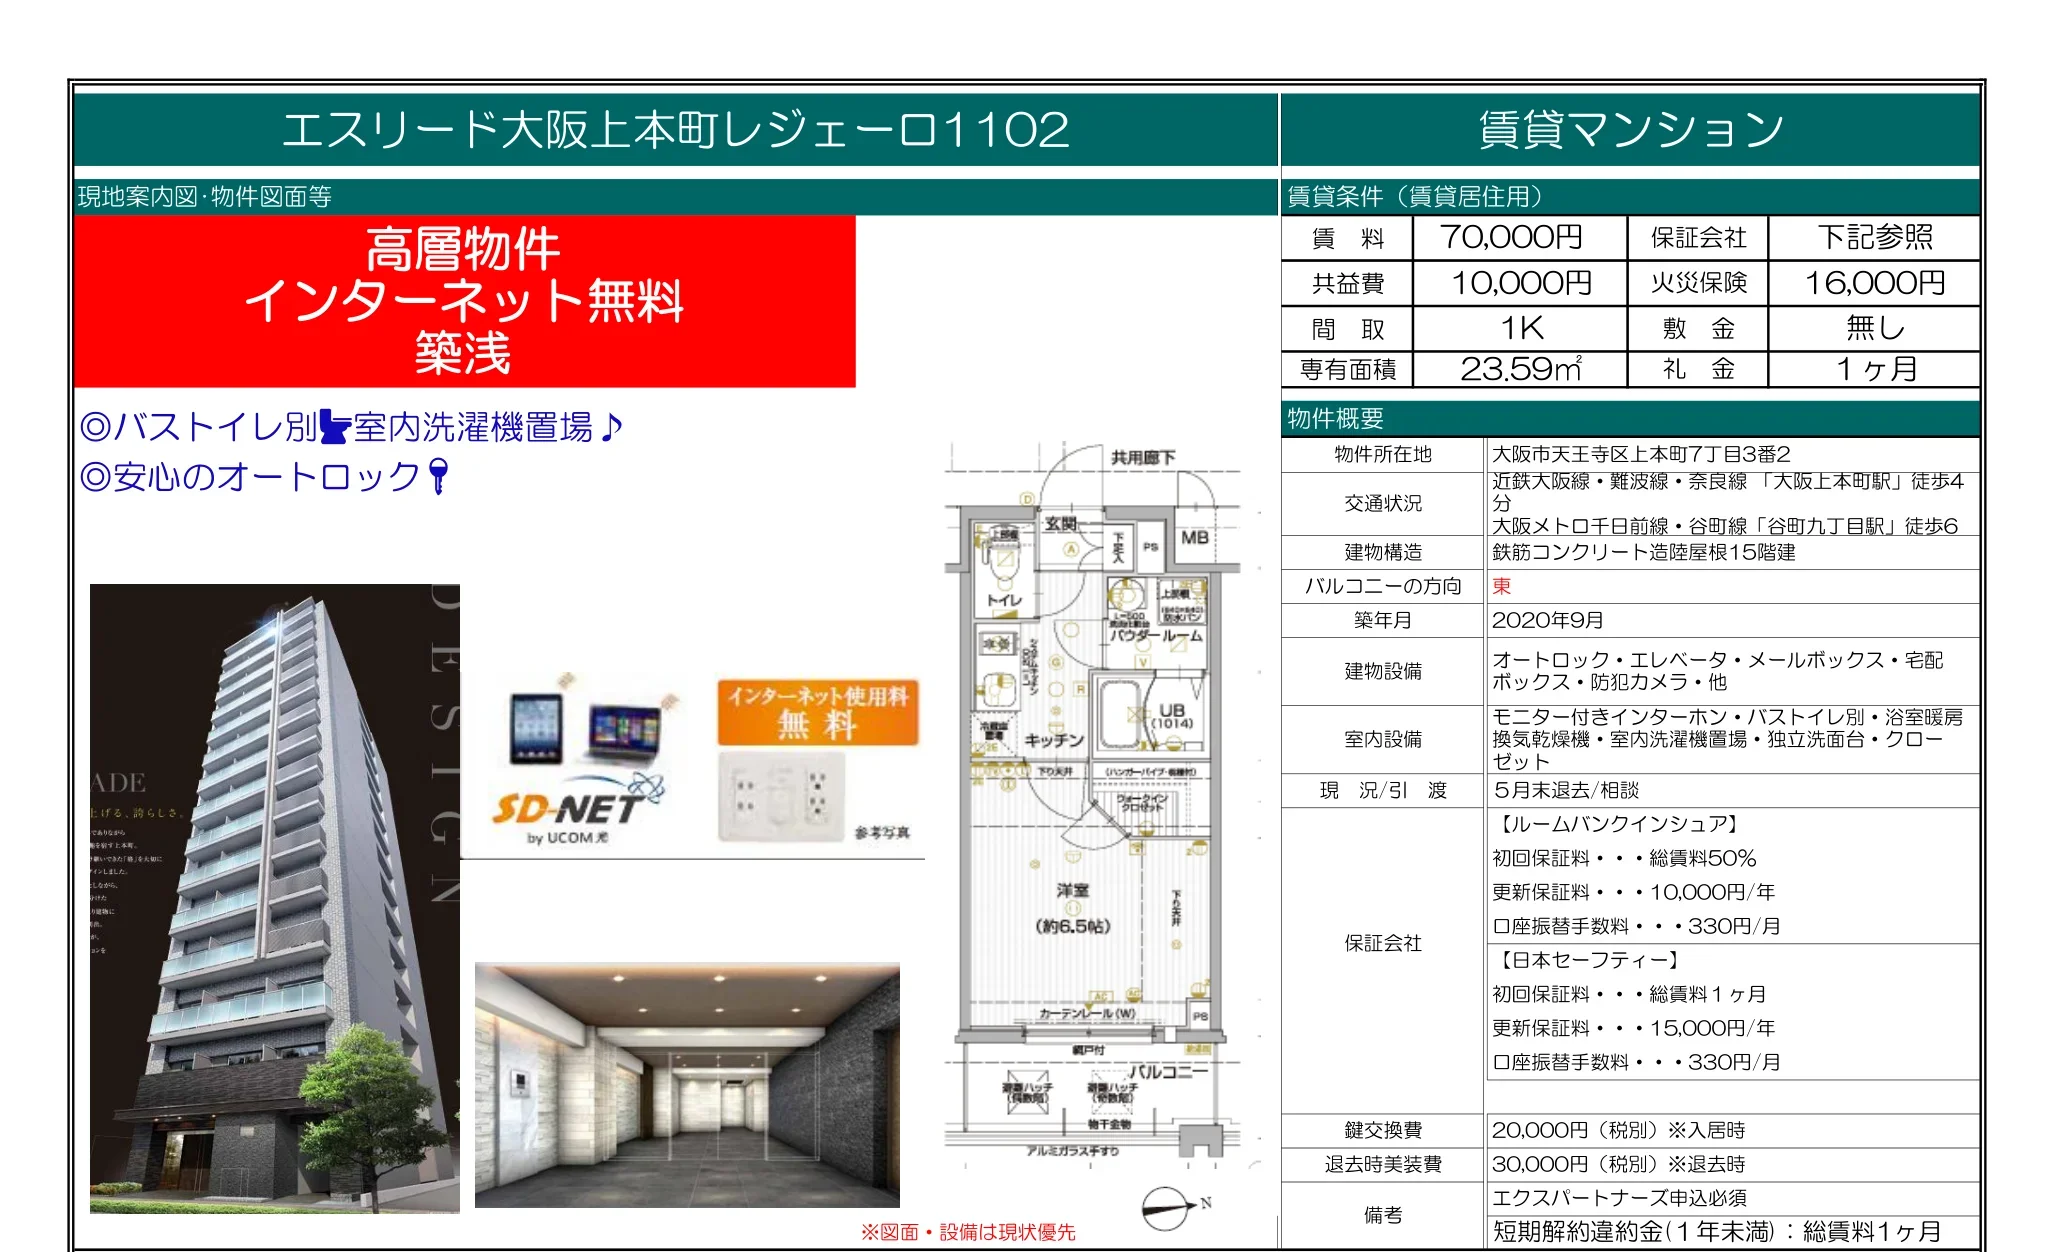Toggle the 礼金 1ヶ月 cell
Image resolution: width=2056 pixels, height=1252 pixels.
(x=1876, y=372)
